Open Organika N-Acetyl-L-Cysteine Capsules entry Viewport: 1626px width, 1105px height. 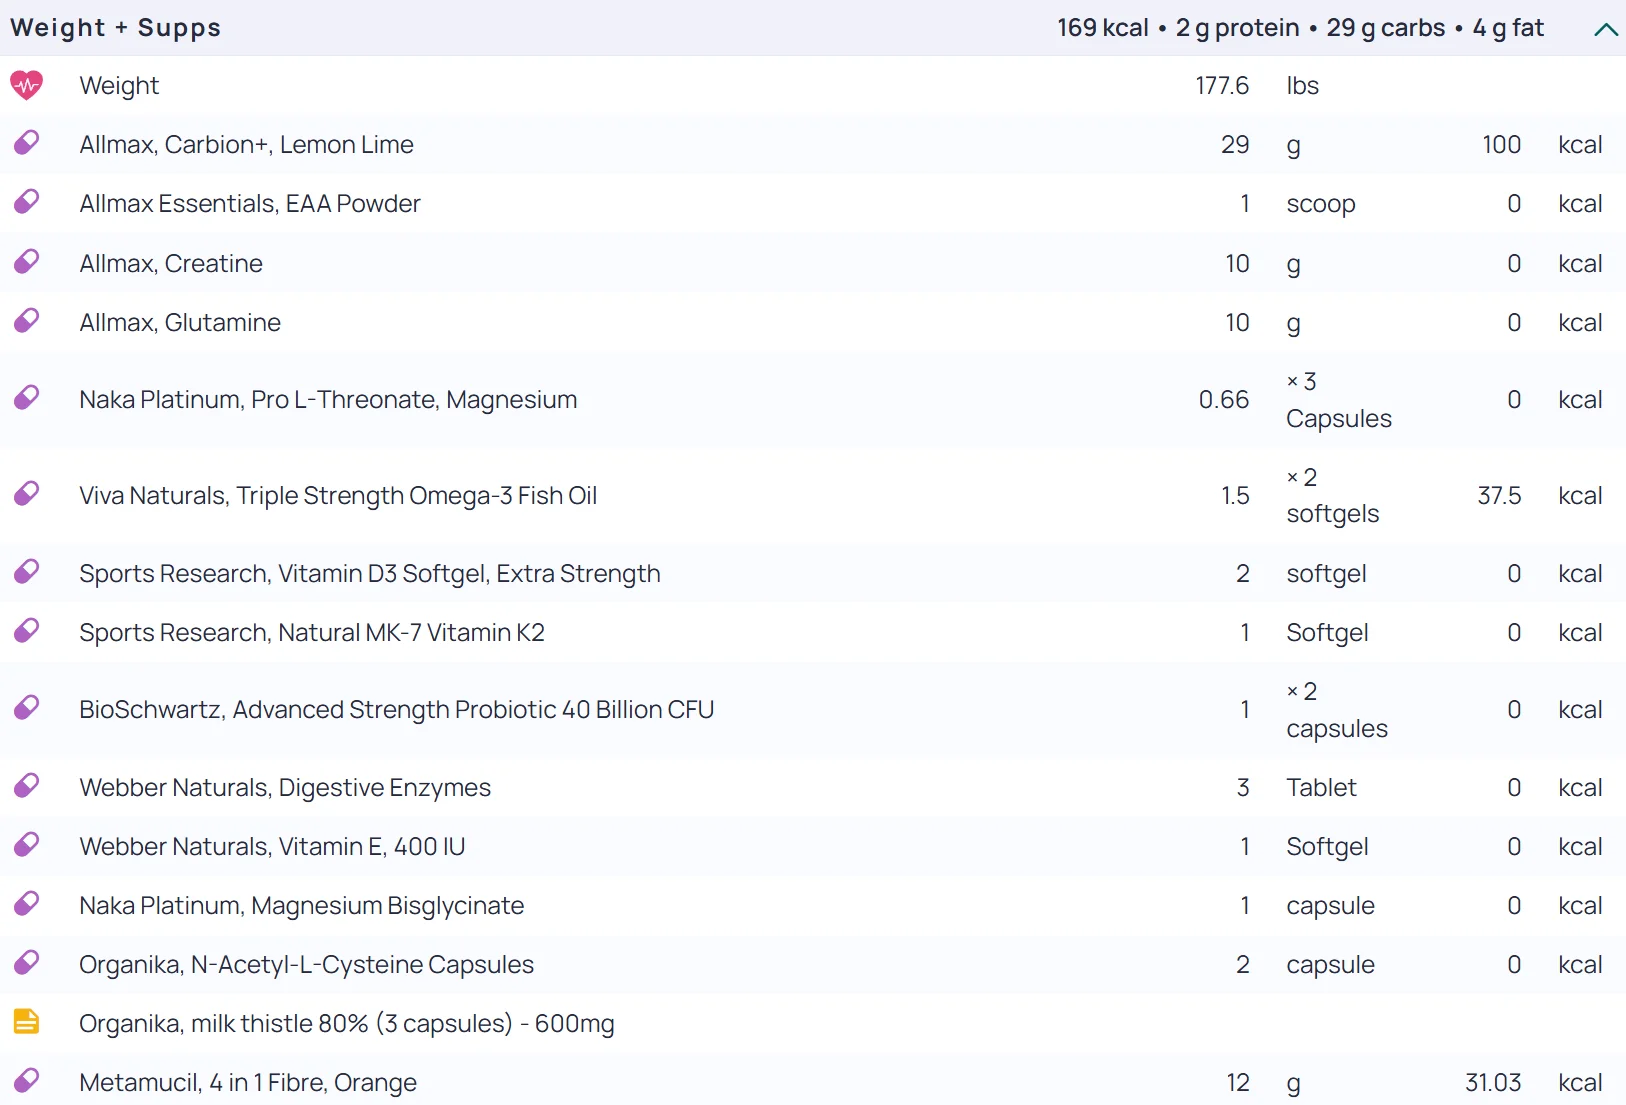click(307, 965)
